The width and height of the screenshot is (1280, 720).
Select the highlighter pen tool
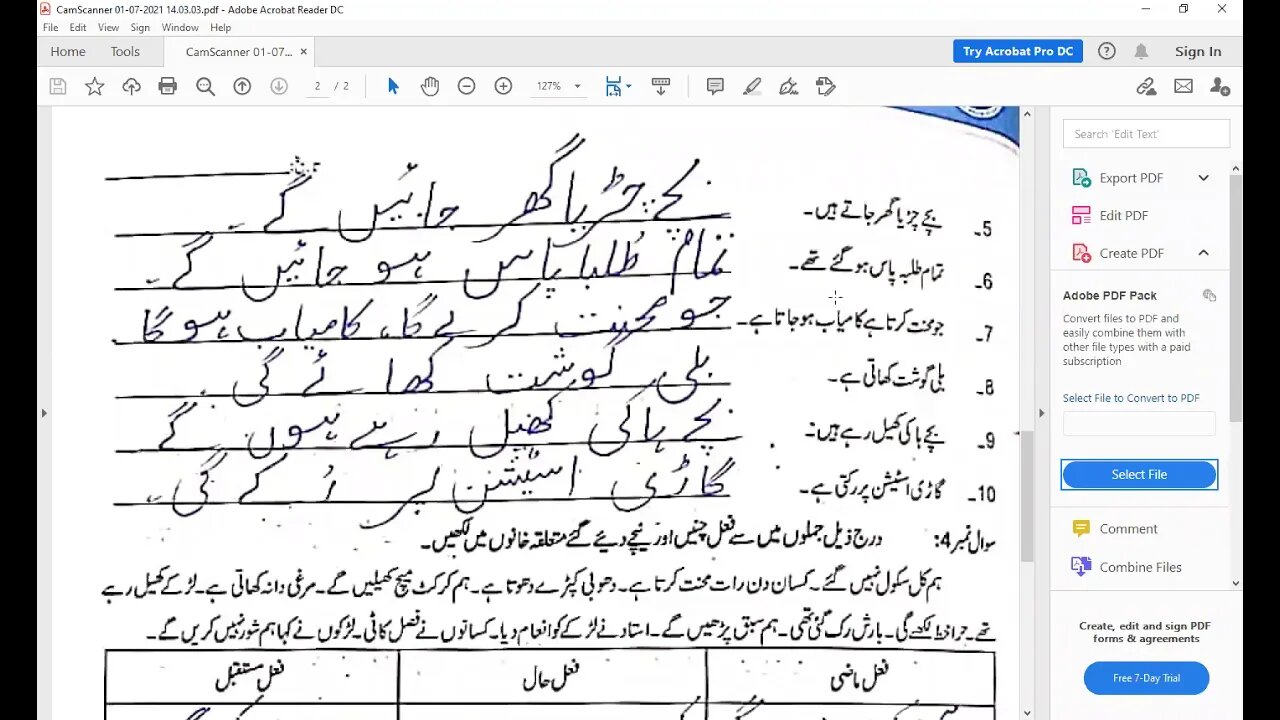[752, 87]
